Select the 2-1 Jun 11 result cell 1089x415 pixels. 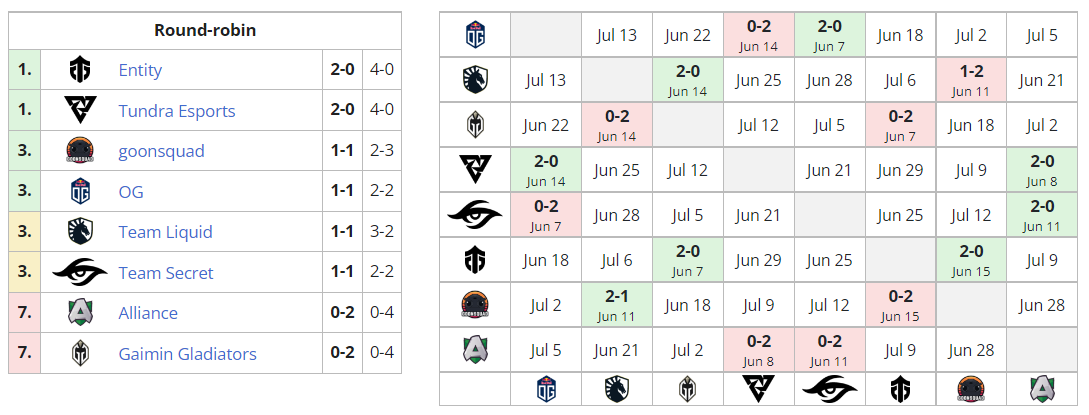pos(616,304)
